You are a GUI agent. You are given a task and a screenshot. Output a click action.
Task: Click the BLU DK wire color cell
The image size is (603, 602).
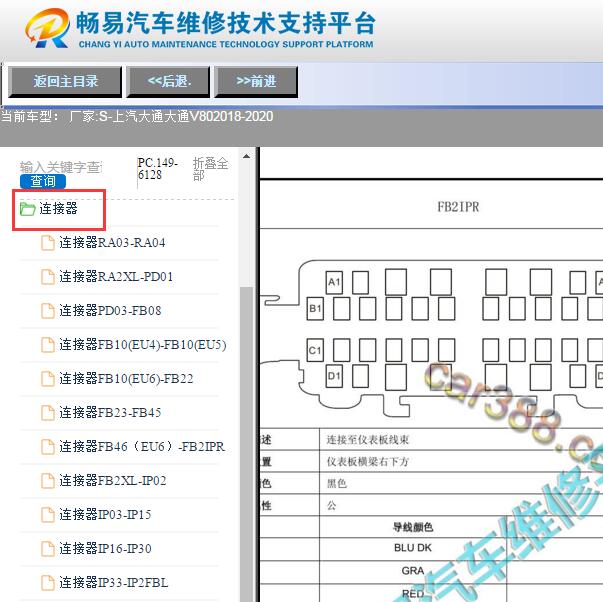pyautogui.click(x=413, y=548)
